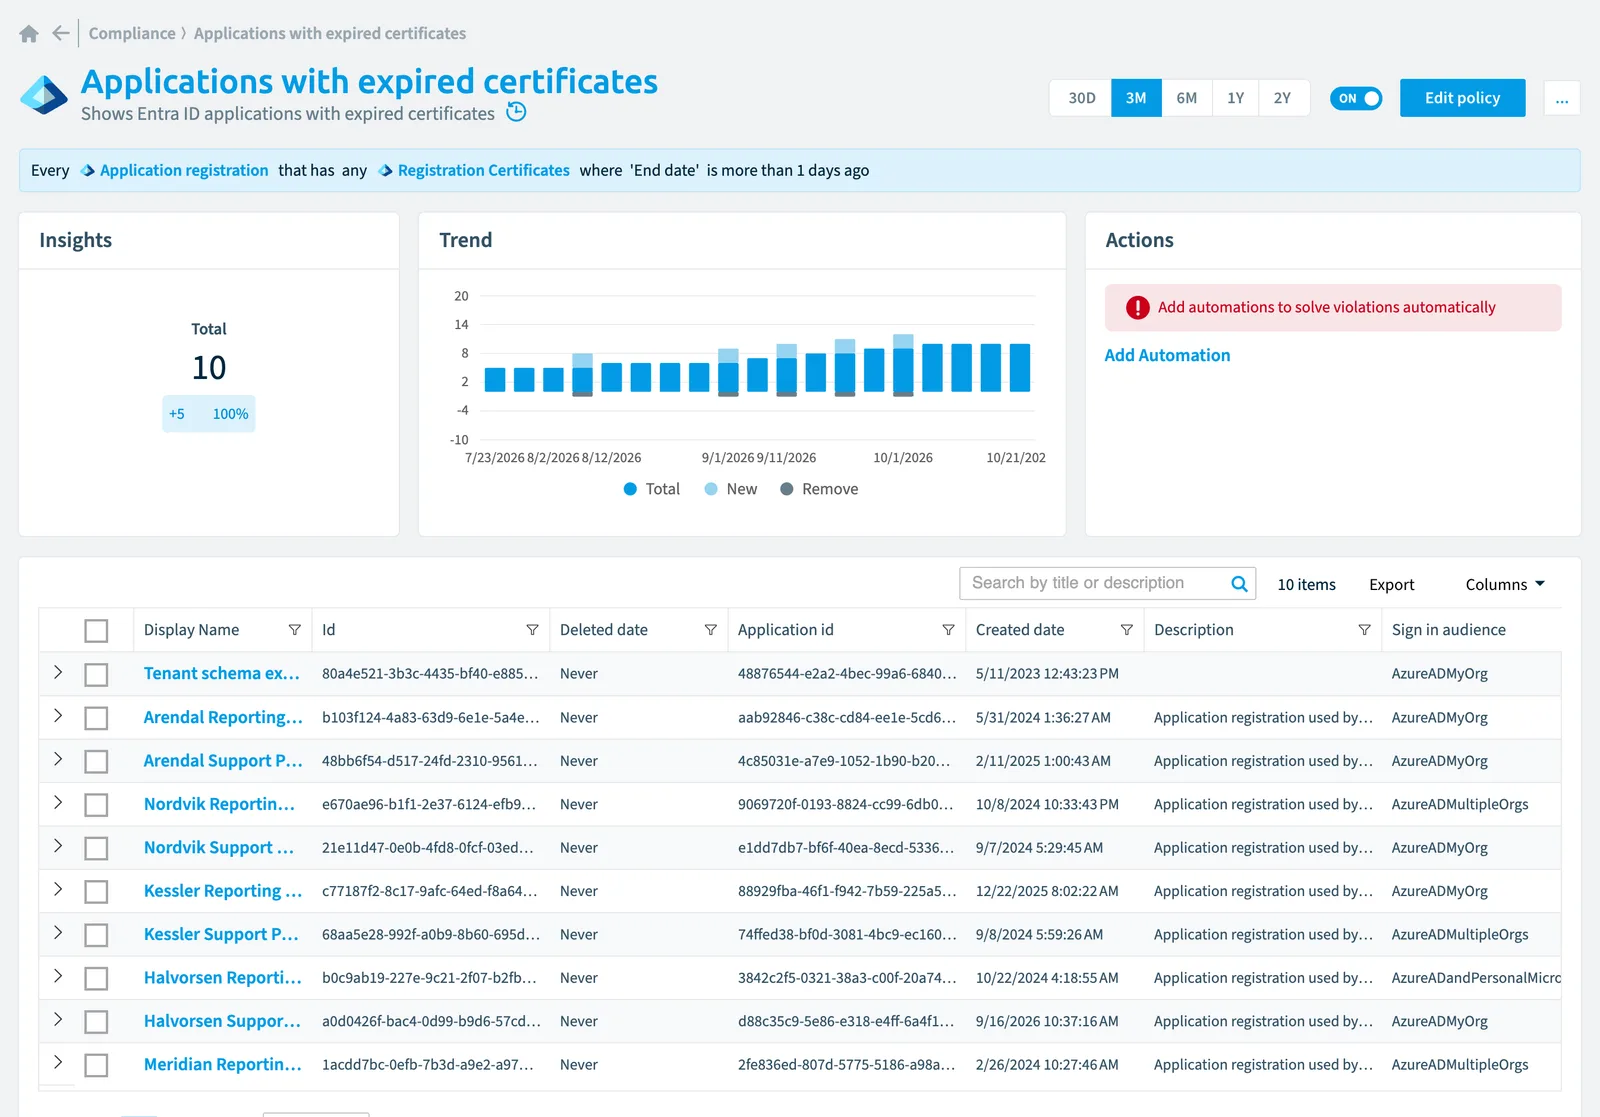This screenshot has height=1117, width=1600.
Task: Open filter for Created date column
Action: (1127, 630)
